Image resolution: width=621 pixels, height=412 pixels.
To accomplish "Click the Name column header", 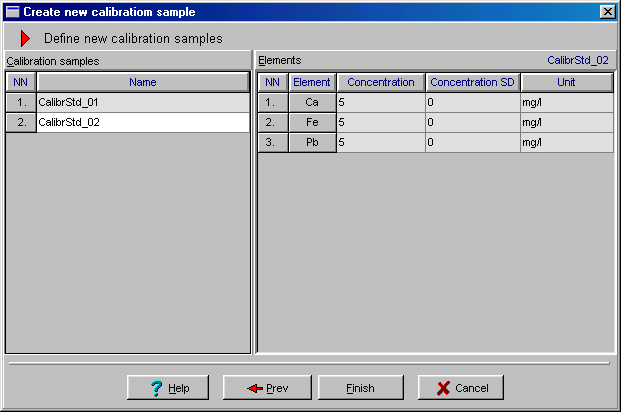I will 143,82.
